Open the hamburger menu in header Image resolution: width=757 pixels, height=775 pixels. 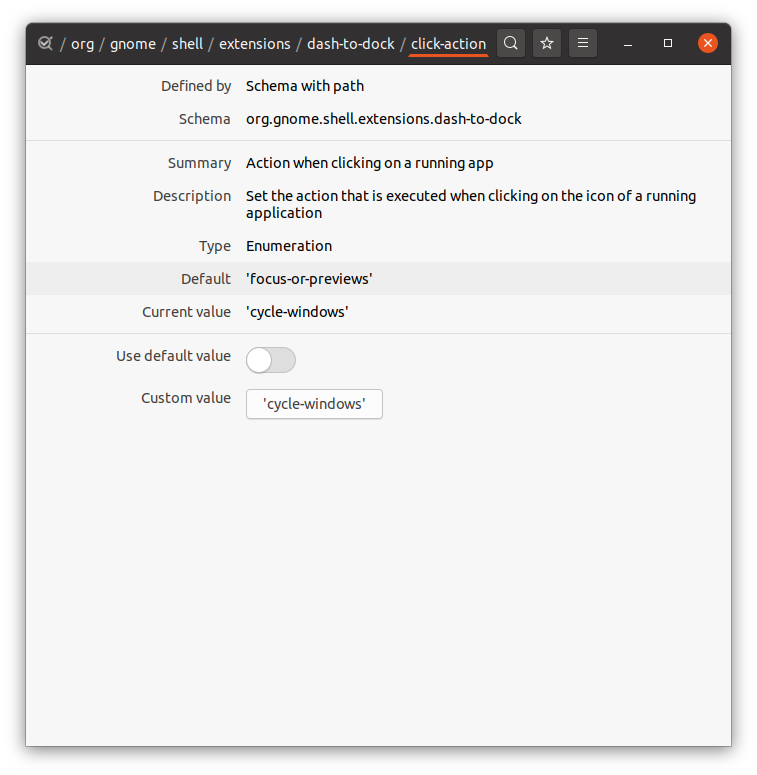[583, 43]
